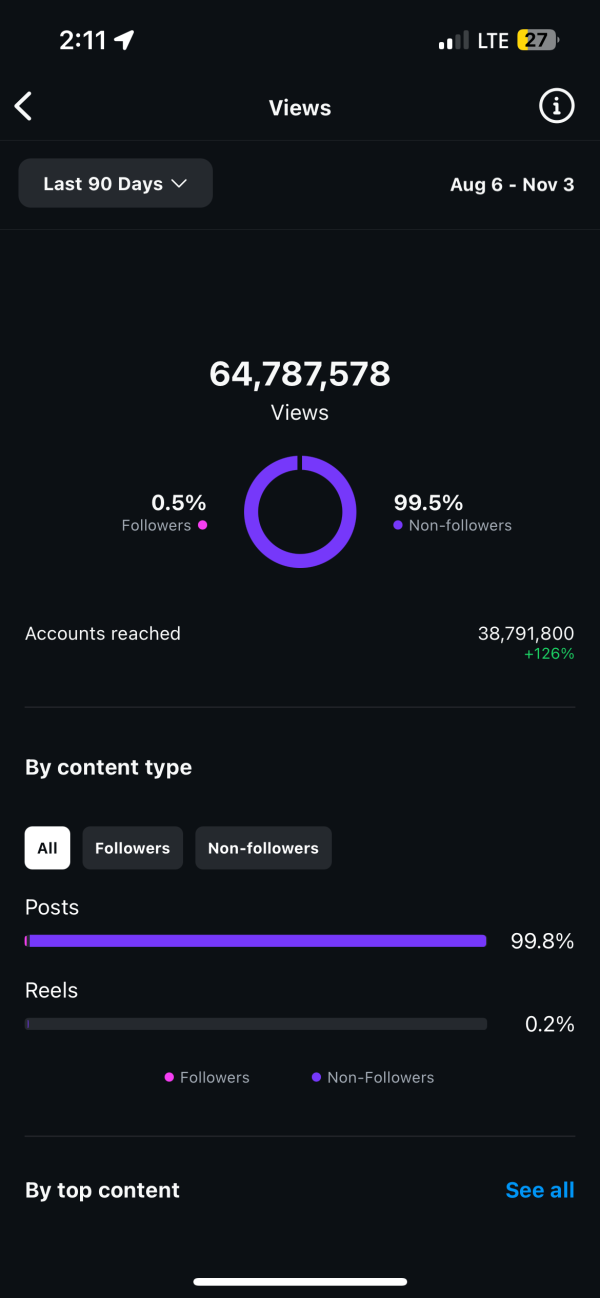The width and height of the screenshot is (600, 1298).
Task: Tap the Reels progress bar
Action: (256, 1024)
